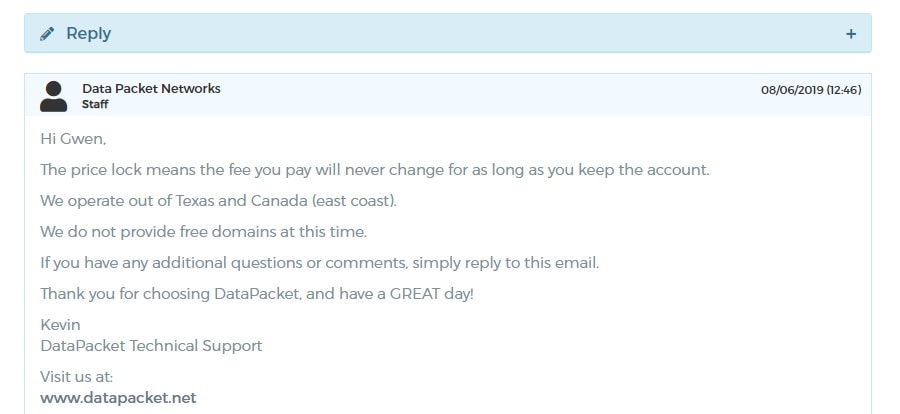This screenshot has height=414, width=900.
Task: Click the staff avatar silhouette icon
Action: [x=53, y=96]
